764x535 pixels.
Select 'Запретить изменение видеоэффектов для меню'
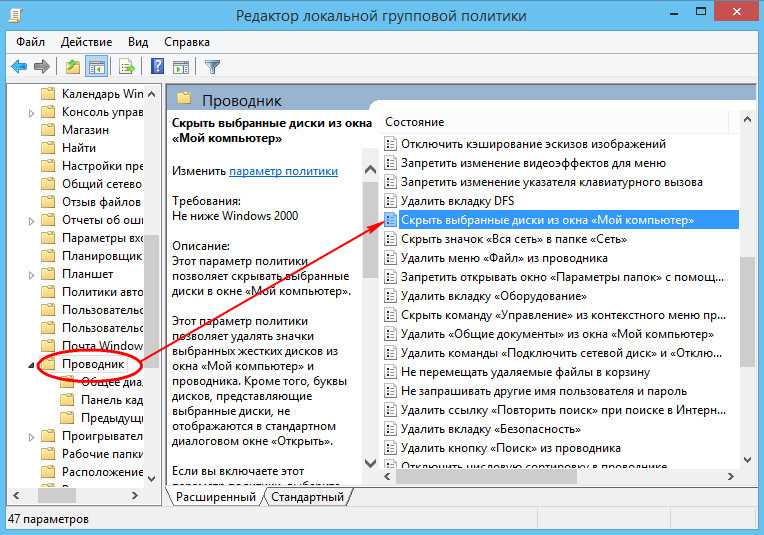point(533,163)
